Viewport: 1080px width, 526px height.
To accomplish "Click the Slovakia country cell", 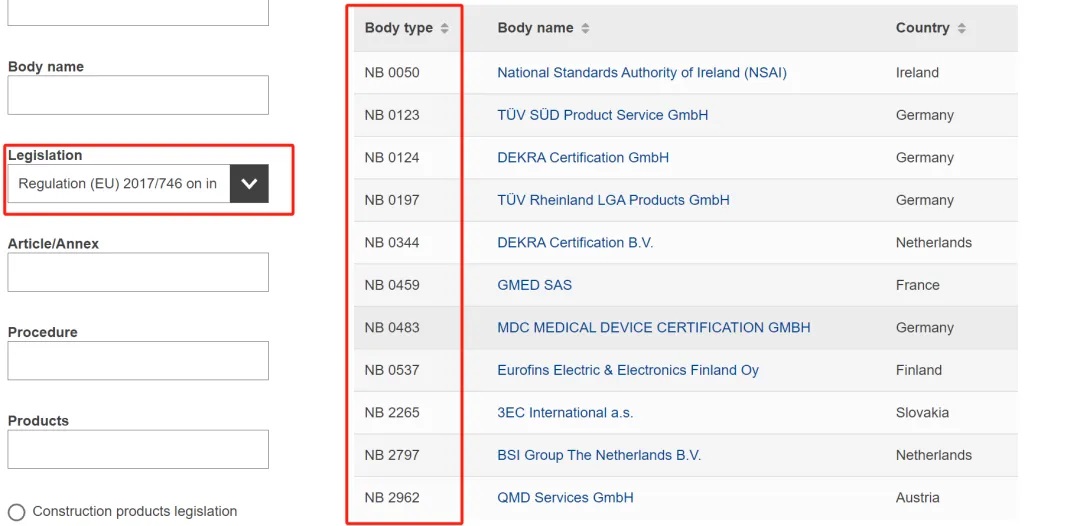I will [922, 413].
